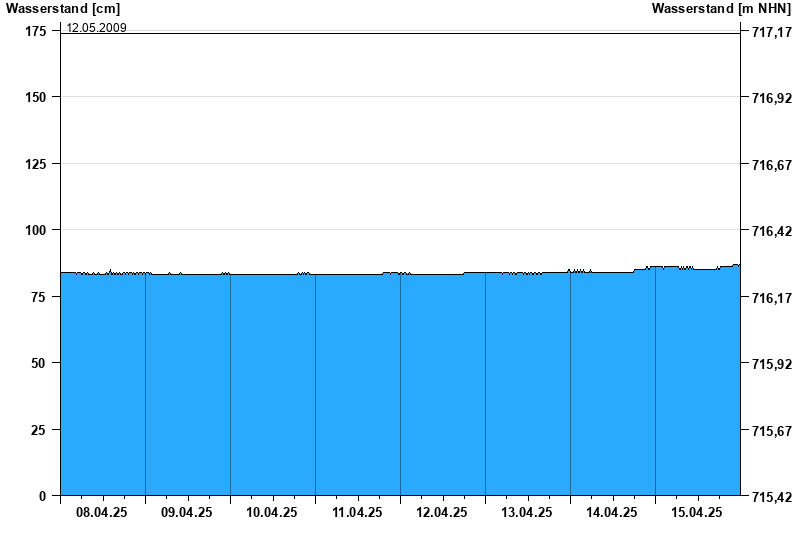
Task: Pick the 09.04.25 date label
Action: pos(187,513)
